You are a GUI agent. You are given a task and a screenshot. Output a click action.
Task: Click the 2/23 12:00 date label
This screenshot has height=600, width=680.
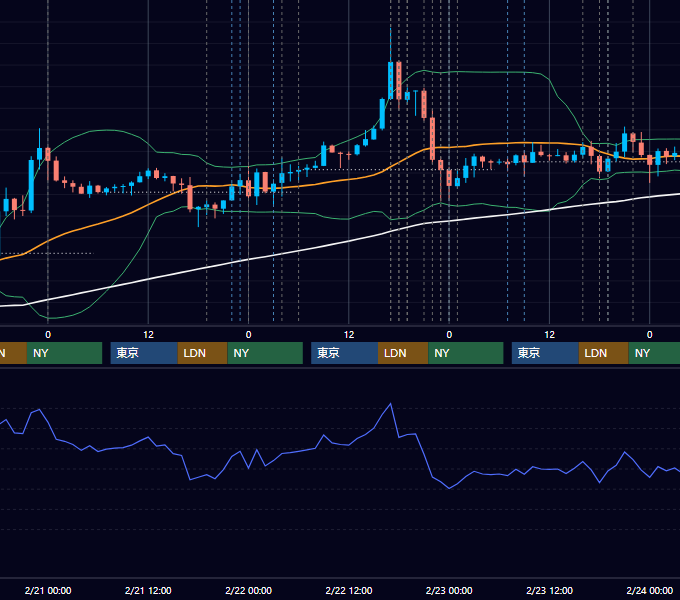tap(549, 590)
